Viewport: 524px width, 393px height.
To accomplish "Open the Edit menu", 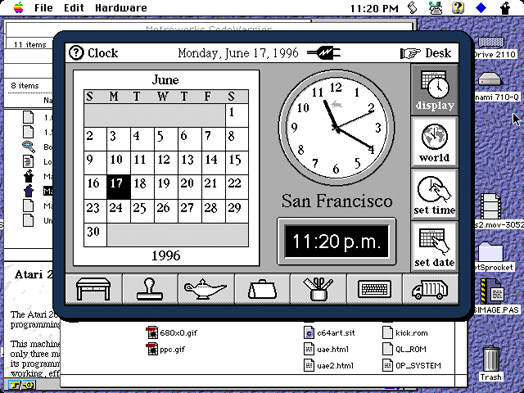I will click(x=74, y=8).
